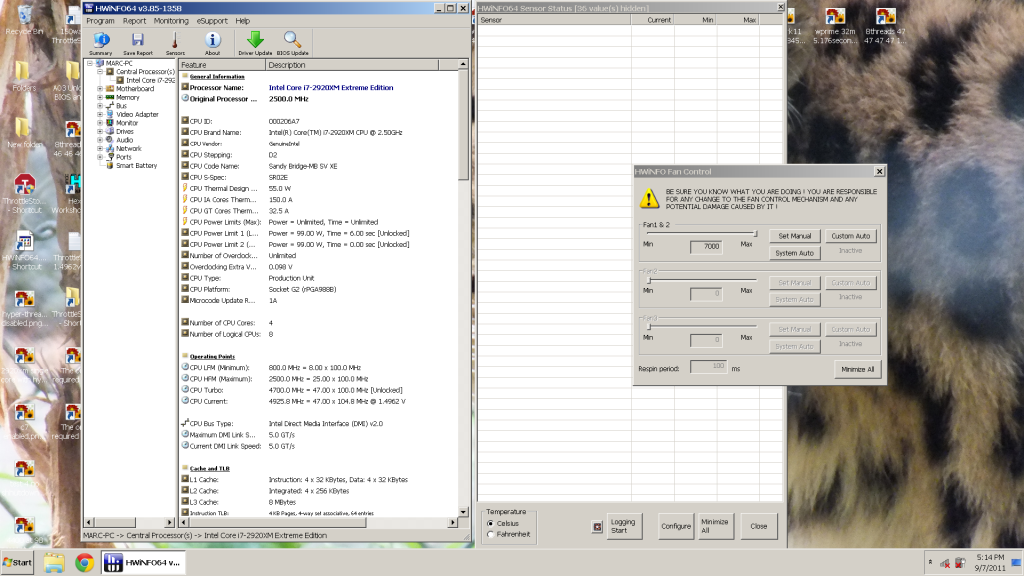Select the 8threads 47 desktop icon
The image size is (1024, 576).
(x=885, y=25)
